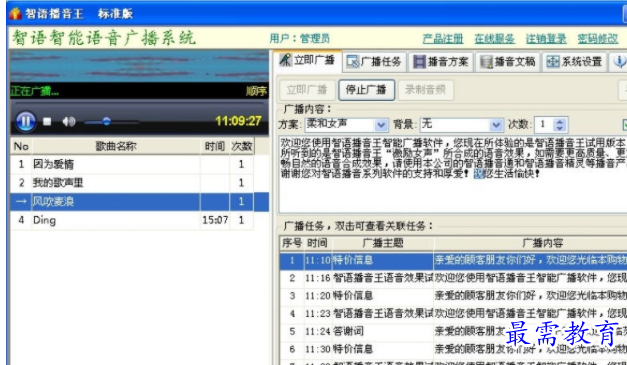
Task: Mute audio via the speaker icon
Action: 69,121
